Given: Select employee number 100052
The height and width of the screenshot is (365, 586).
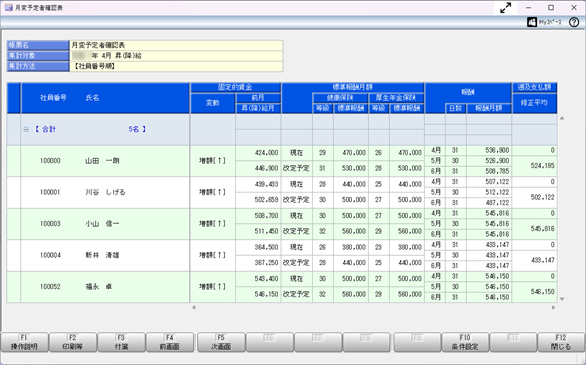Looking at the screenshot, I should click(50, 287).
